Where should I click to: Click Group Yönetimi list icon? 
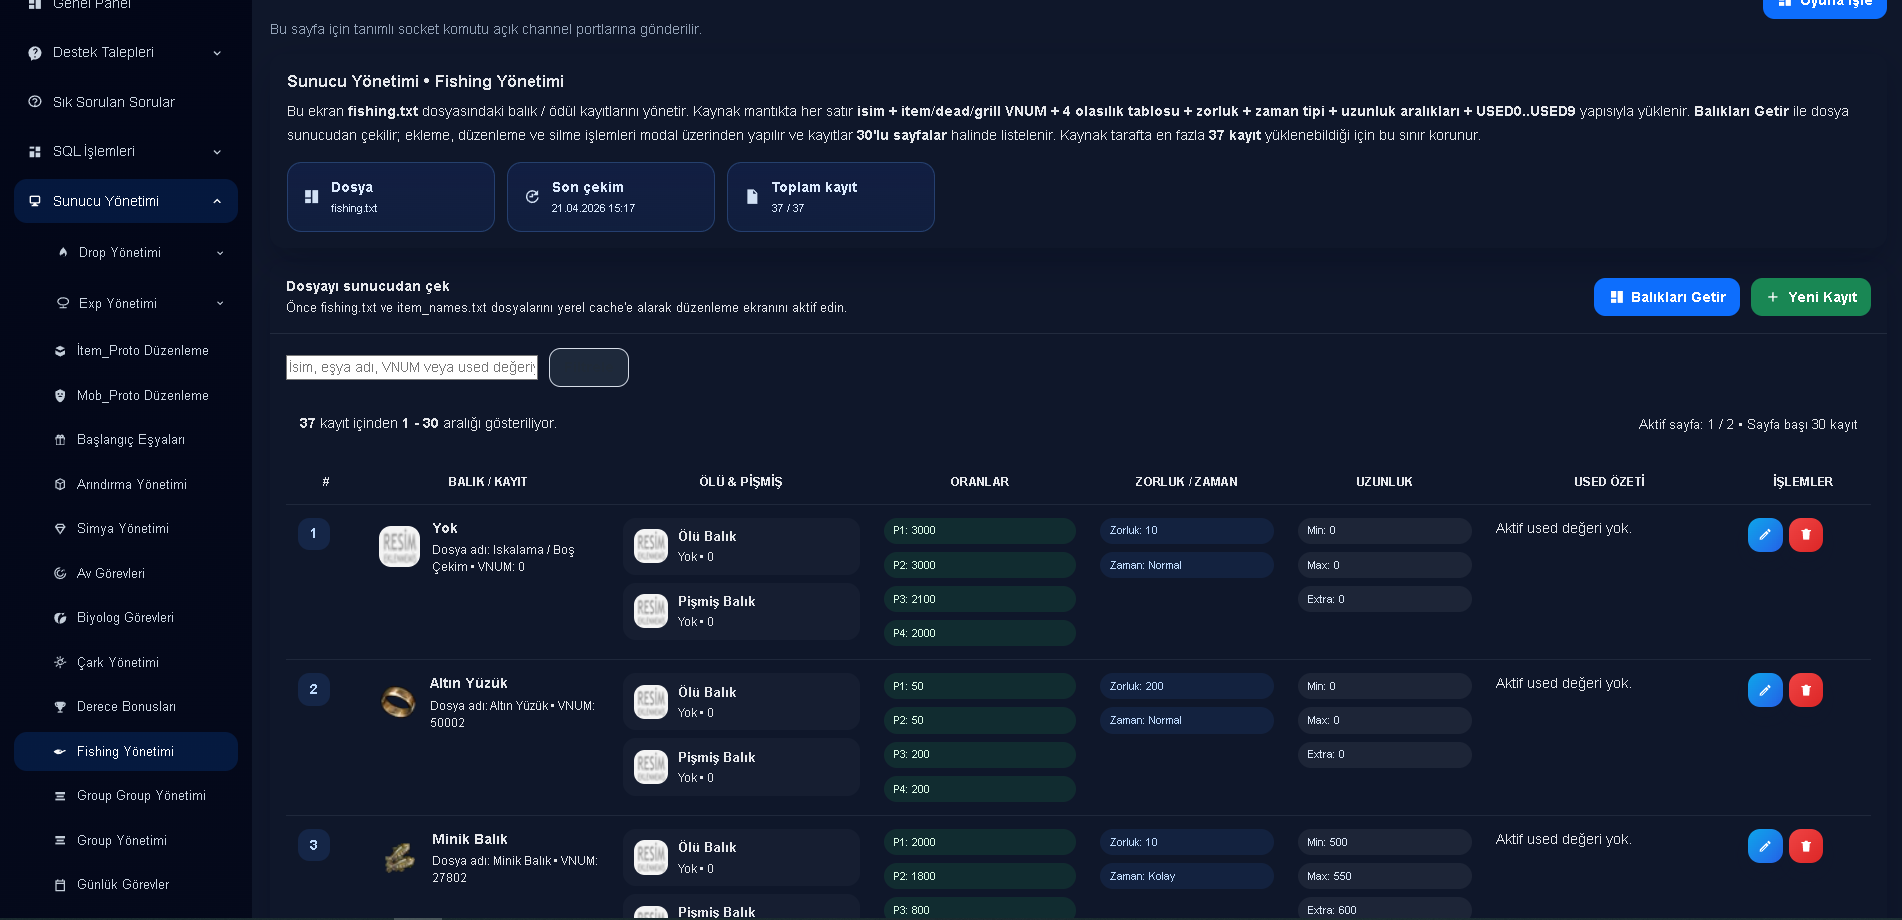[60, 841]
